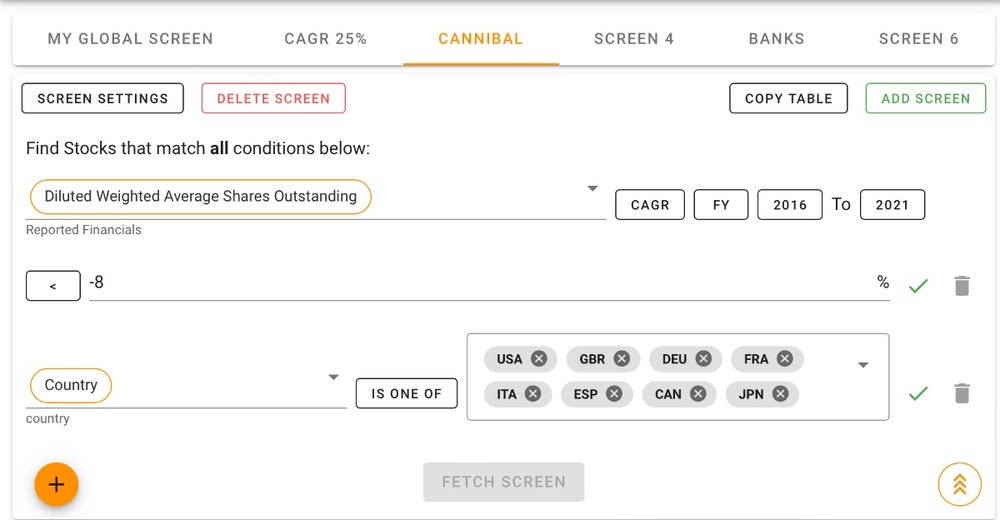Click the COPY TABLE button
Image resolution: width=1000 pixels, height=520 pixels.
pyautogui.click(x=788, y=98)
